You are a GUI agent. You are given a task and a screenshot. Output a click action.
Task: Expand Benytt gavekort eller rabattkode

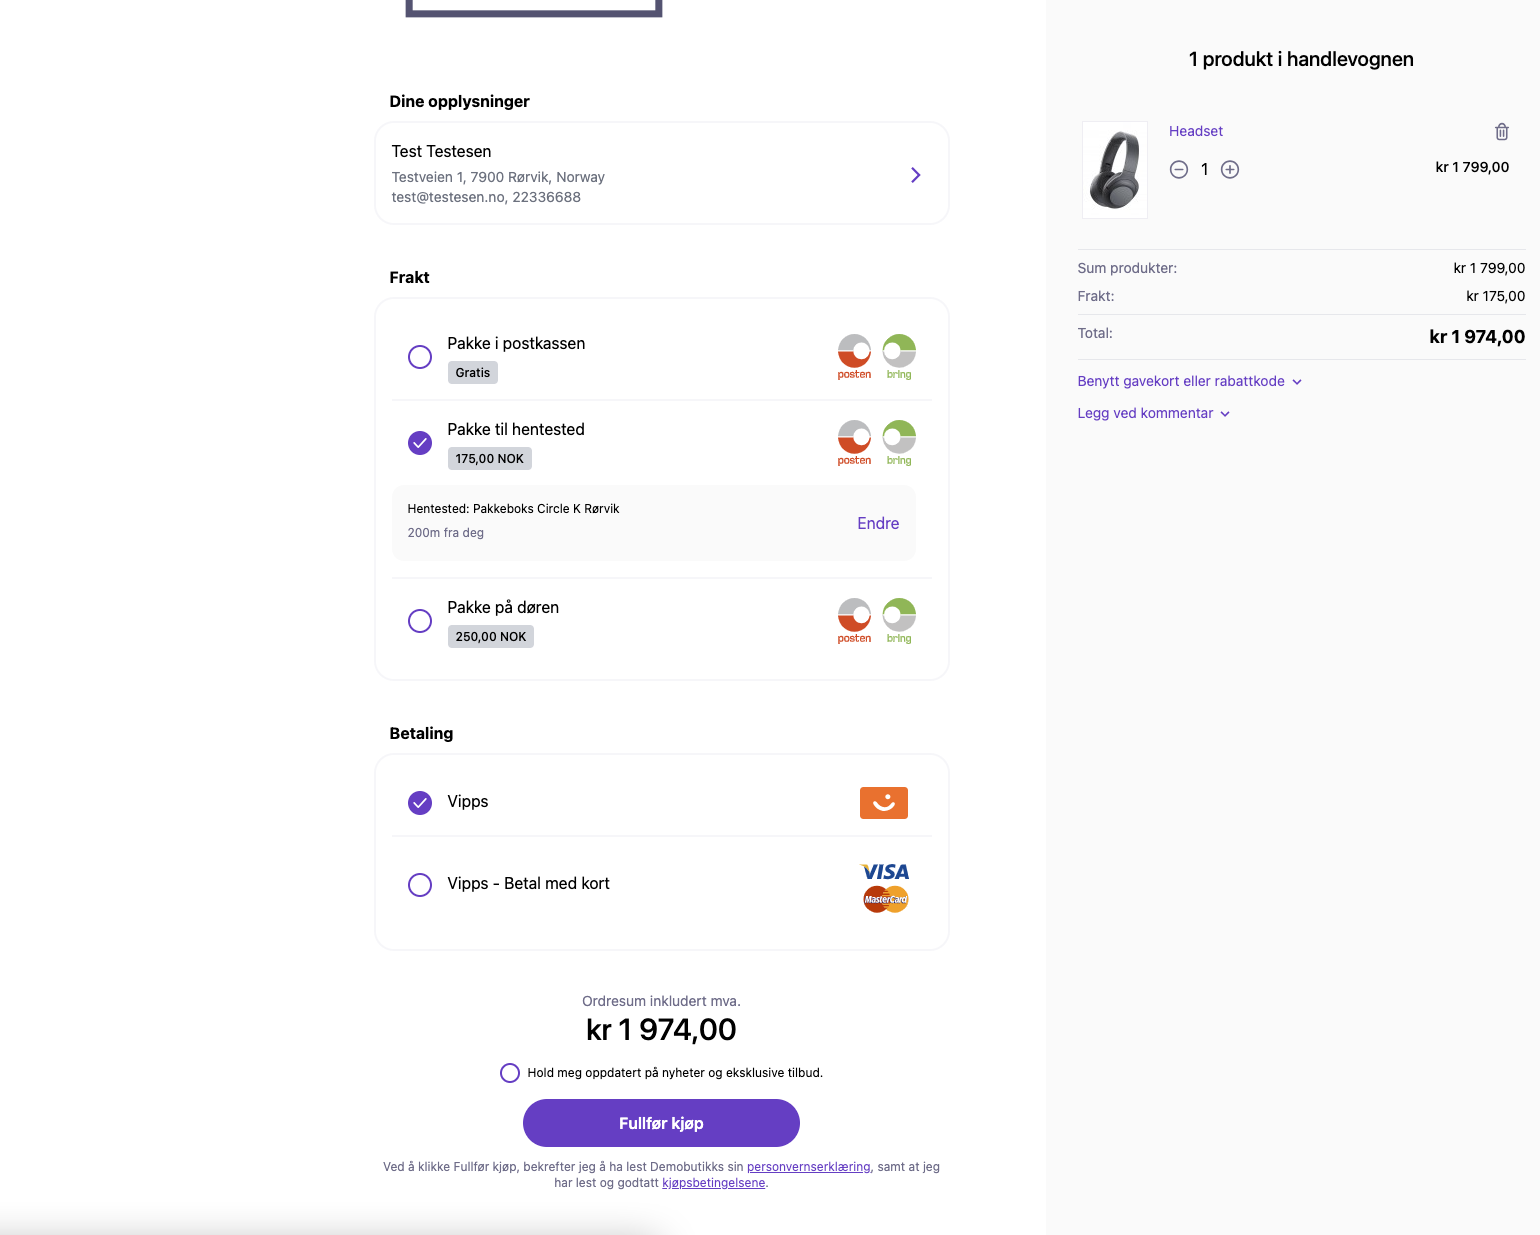[1189, 381]
